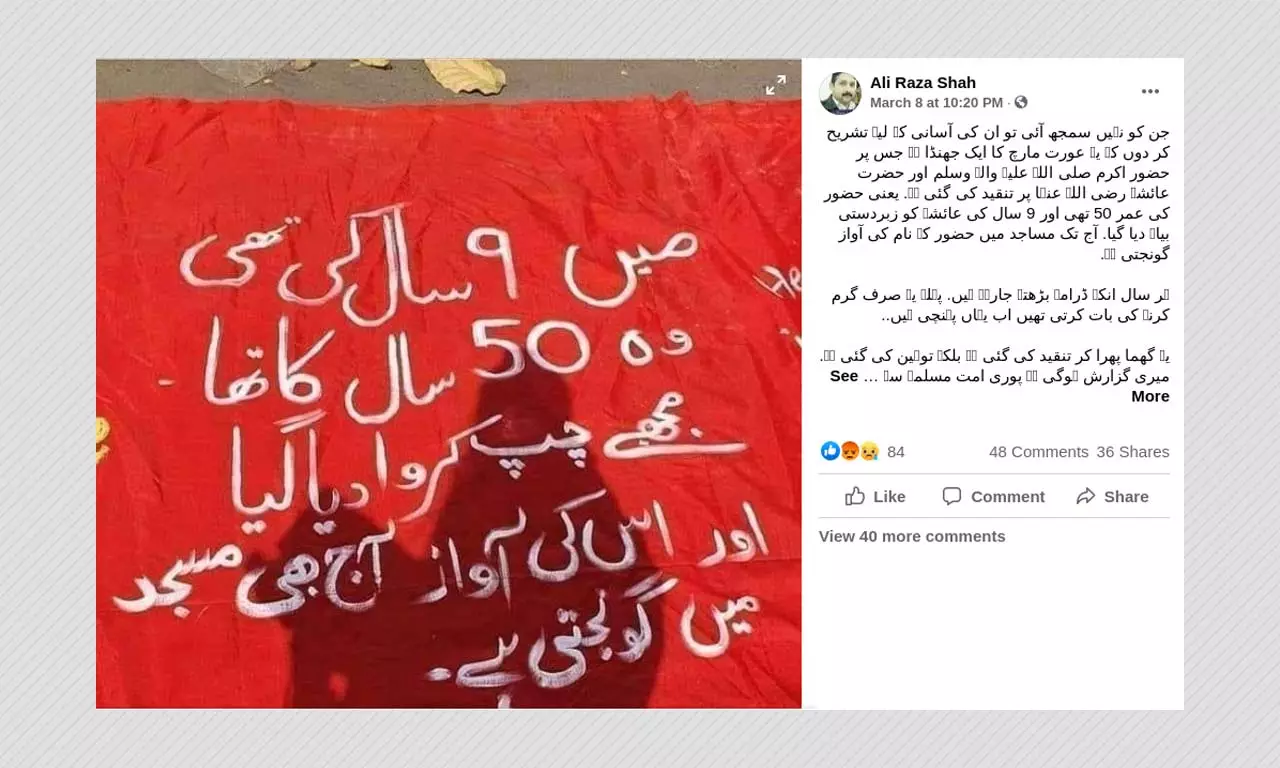Open Ali Raza Shah profile name link
Image resolution: width=1280 pixels, height=768 pixels.
[x=922, y=83]
